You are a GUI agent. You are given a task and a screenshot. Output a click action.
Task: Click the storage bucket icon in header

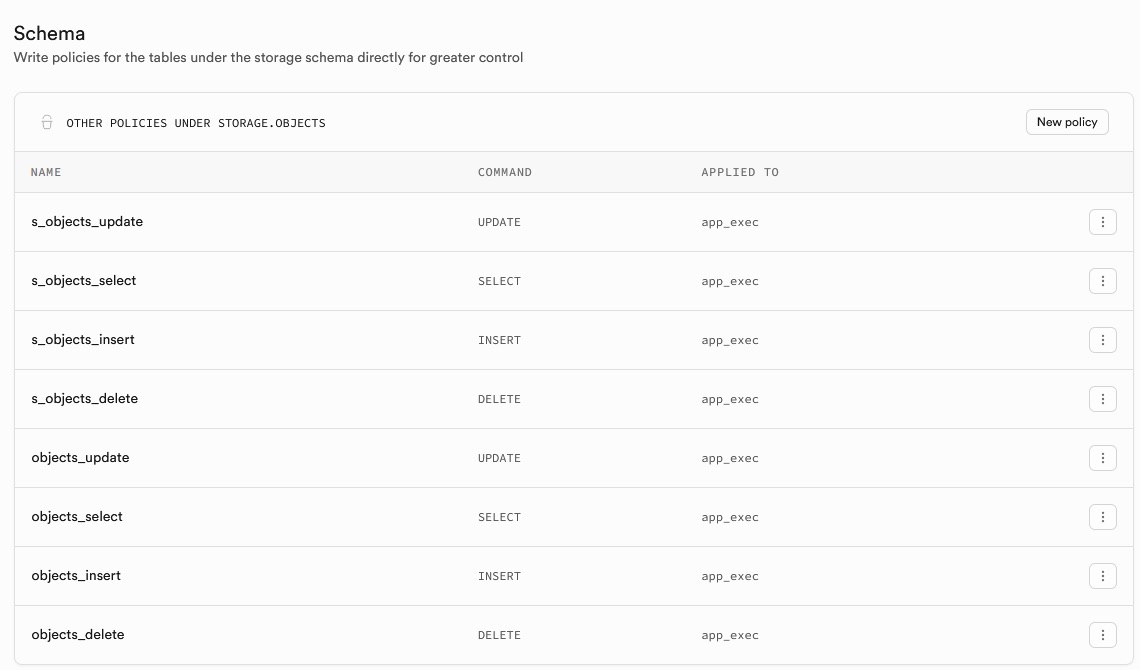[x=46, y=122]
